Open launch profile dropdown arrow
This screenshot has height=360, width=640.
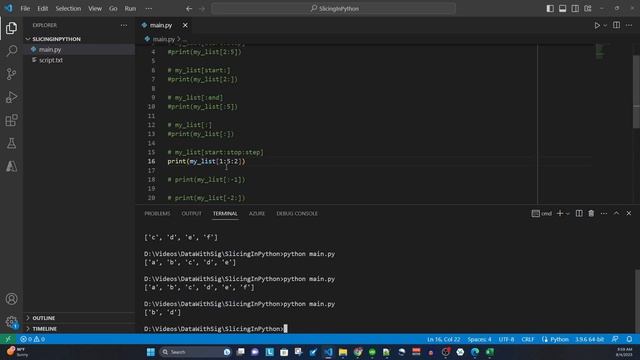[x=567, y=213]
